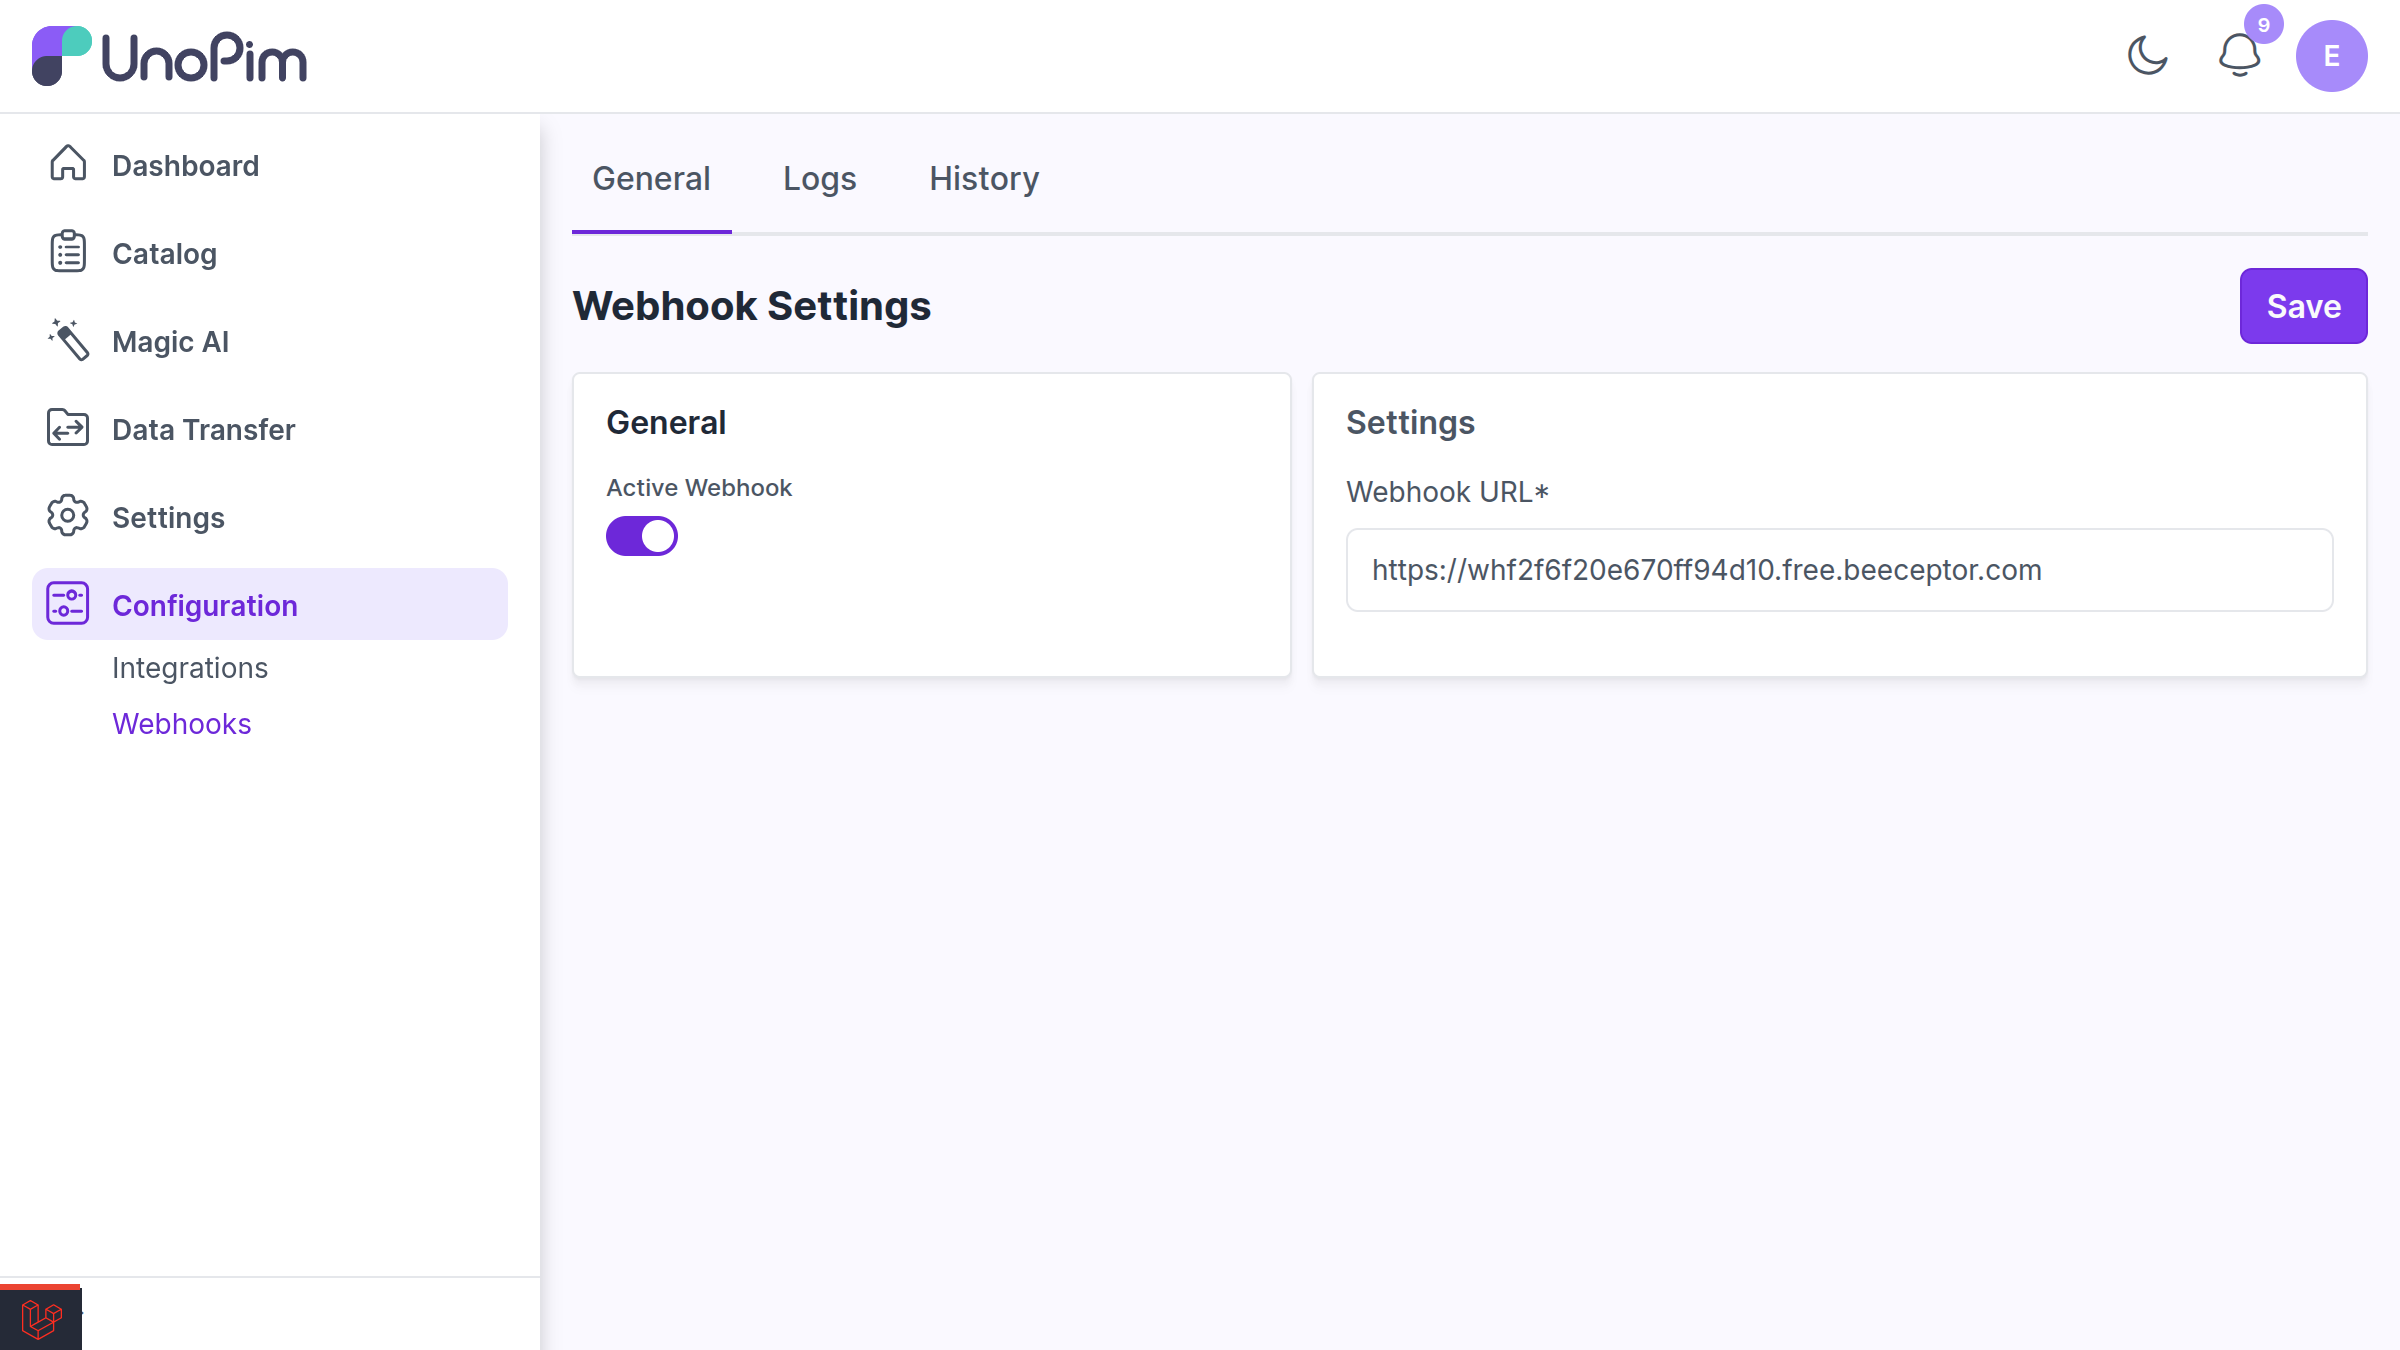Toggle dark mode moon icon

2147,56
